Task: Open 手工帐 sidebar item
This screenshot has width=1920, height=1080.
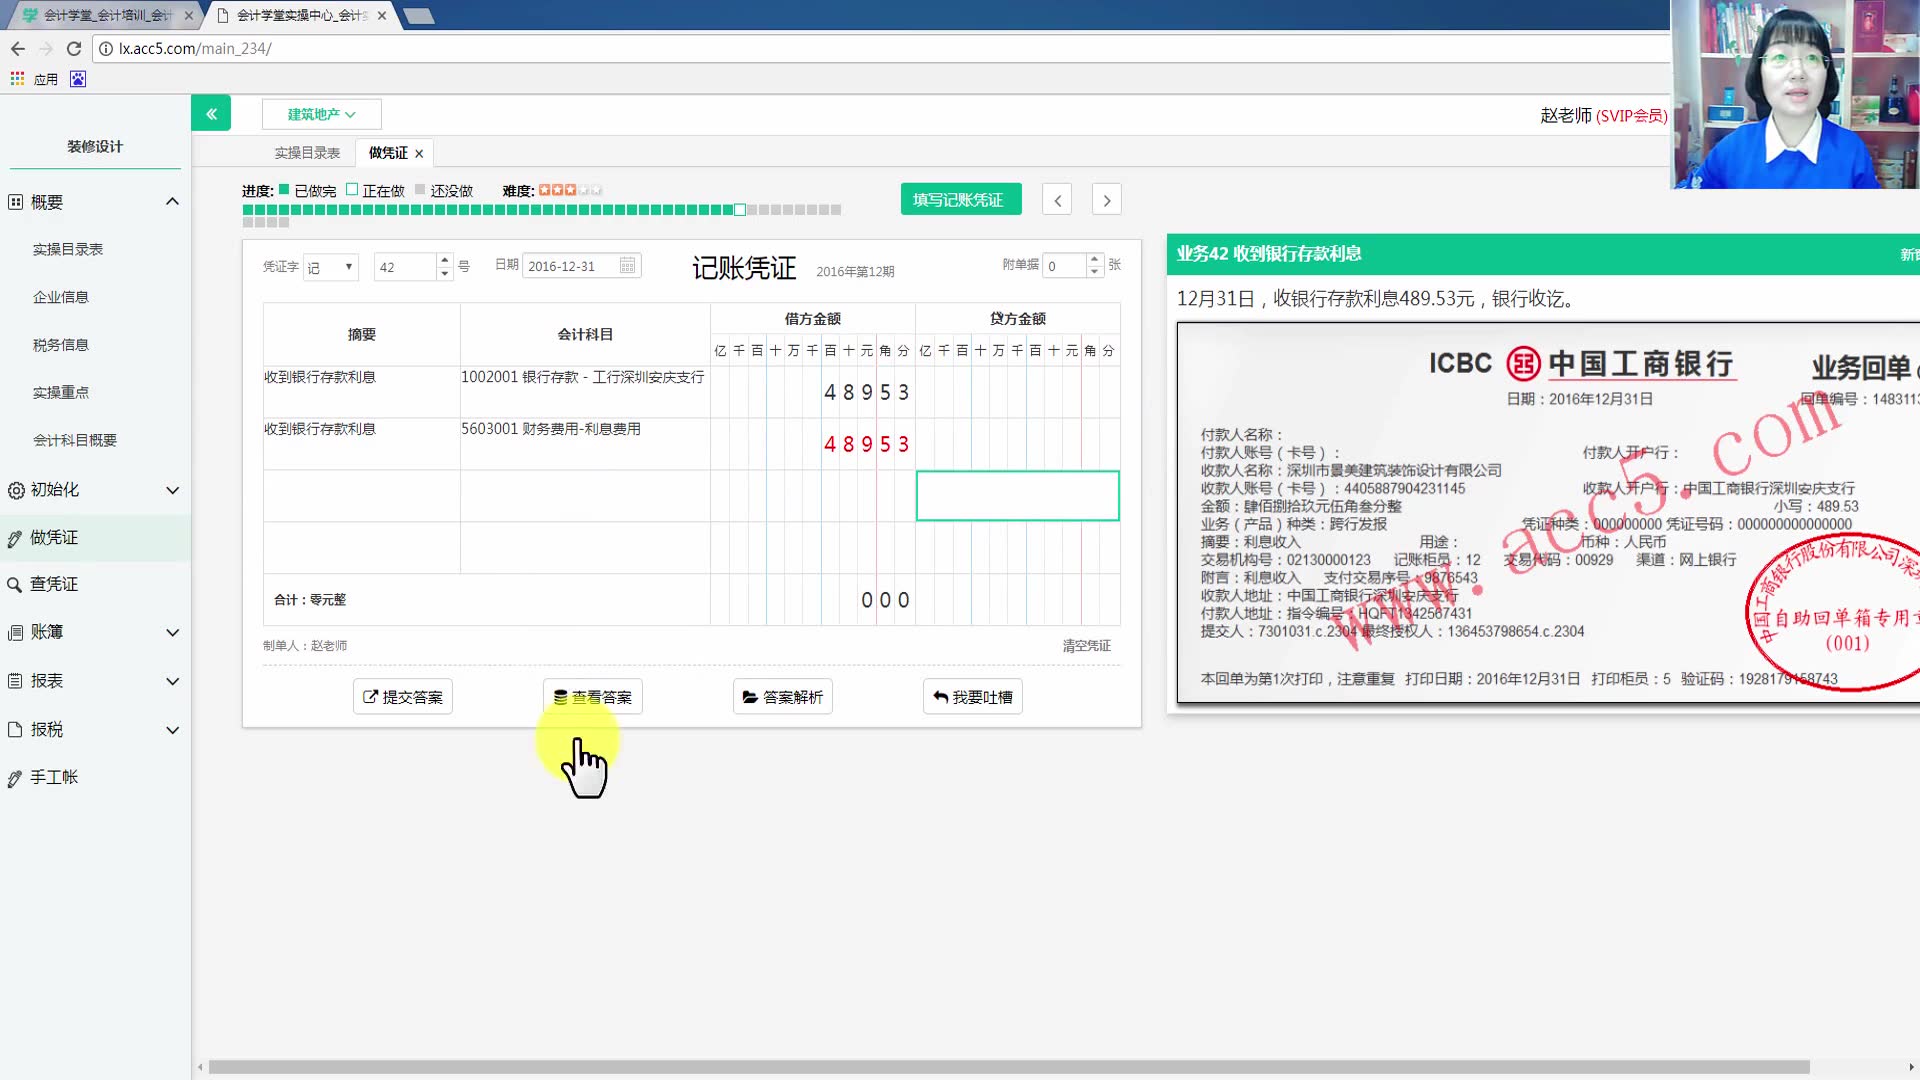Action: (54, 777)
